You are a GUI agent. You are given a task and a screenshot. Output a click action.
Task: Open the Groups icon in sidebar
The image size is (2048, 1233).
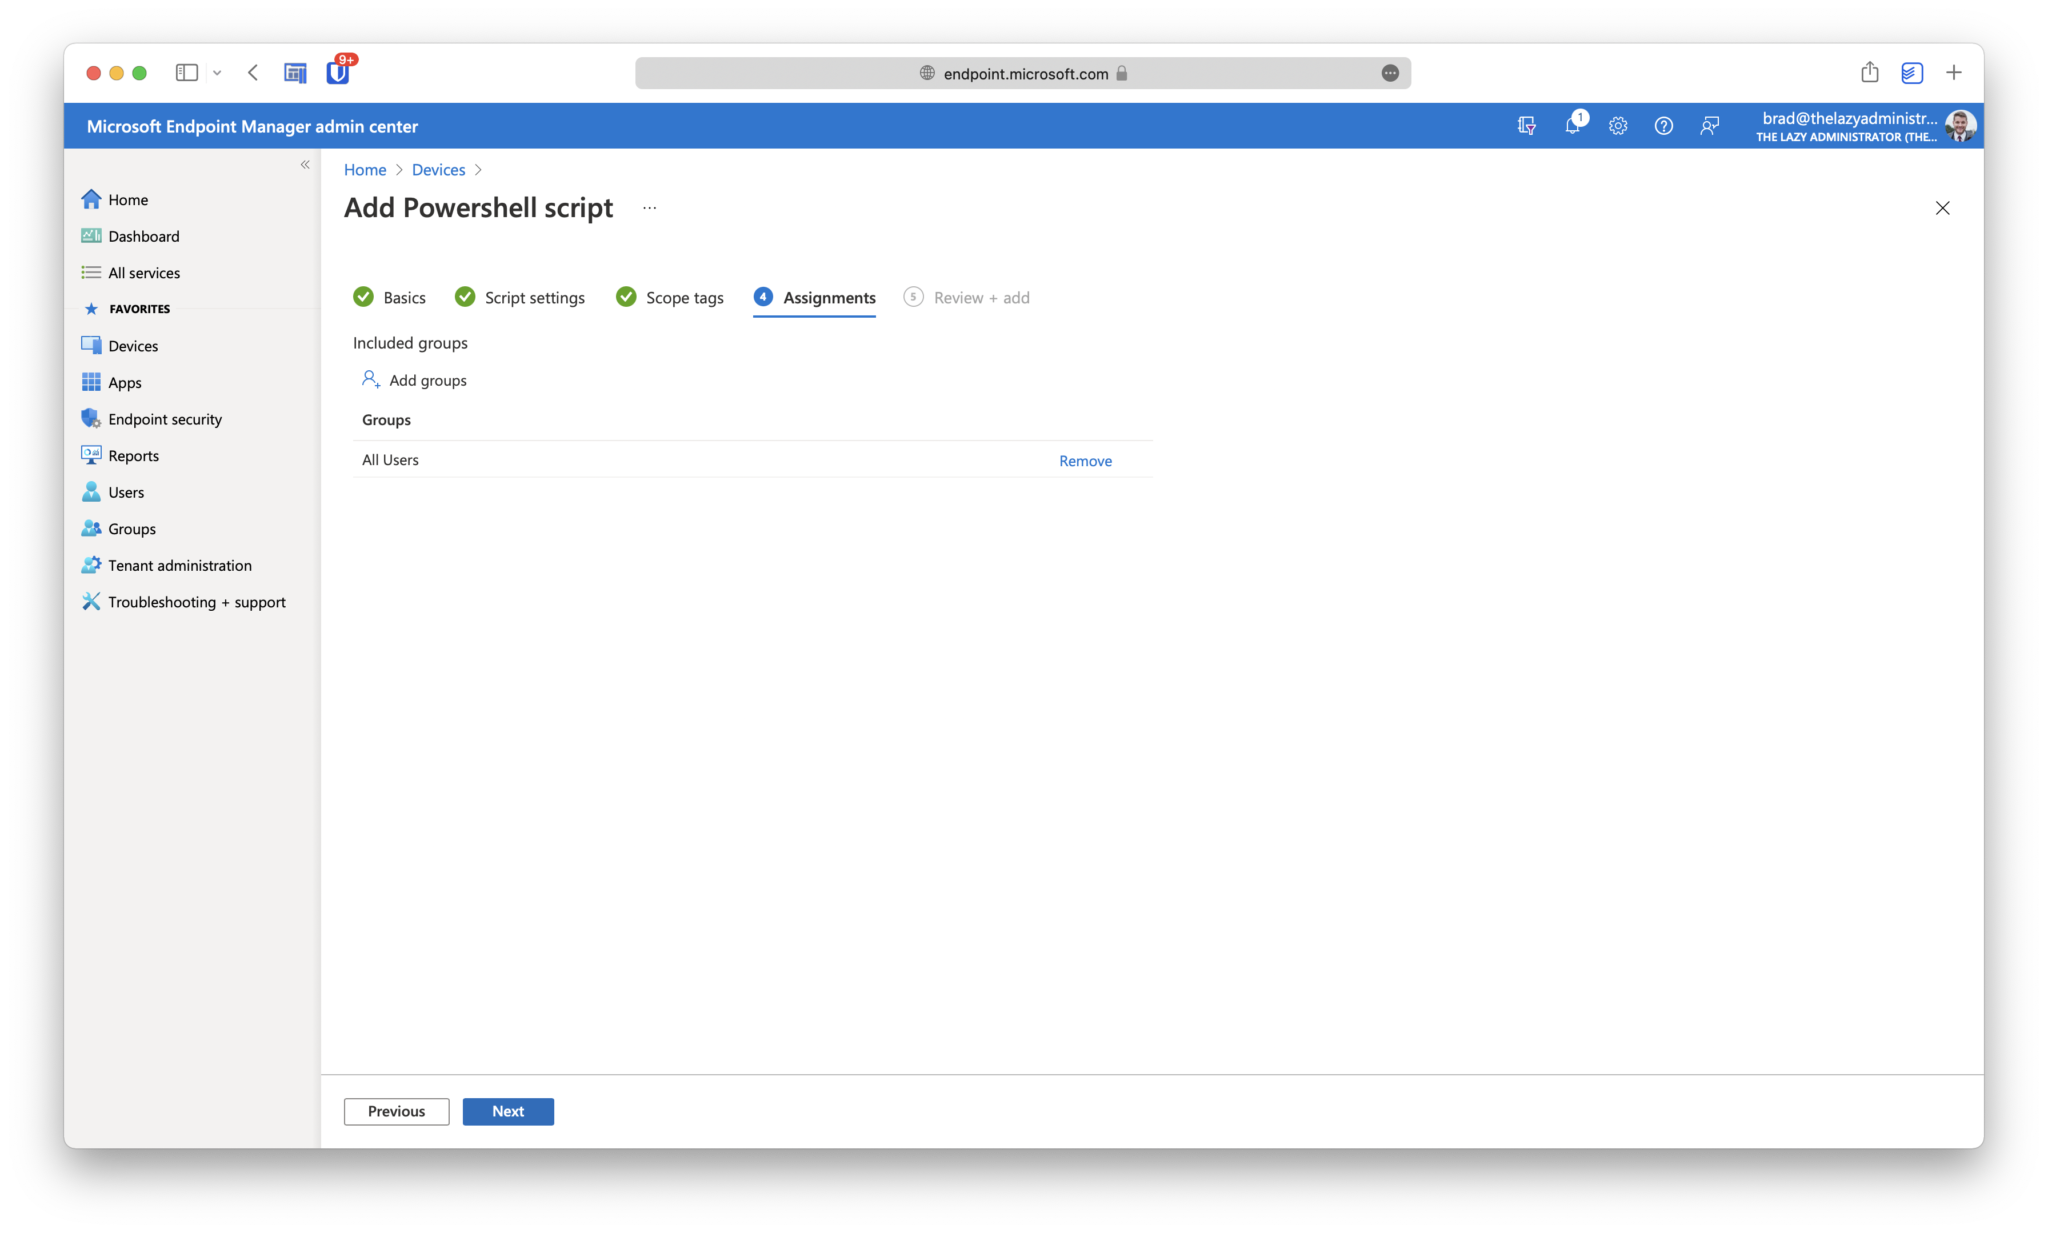point(91,528)
